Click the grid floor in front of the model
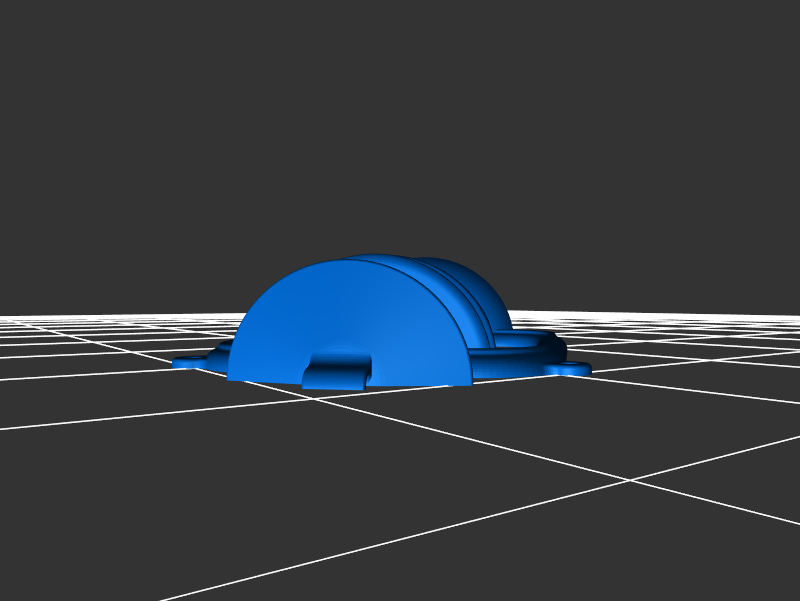 (400, 470)
